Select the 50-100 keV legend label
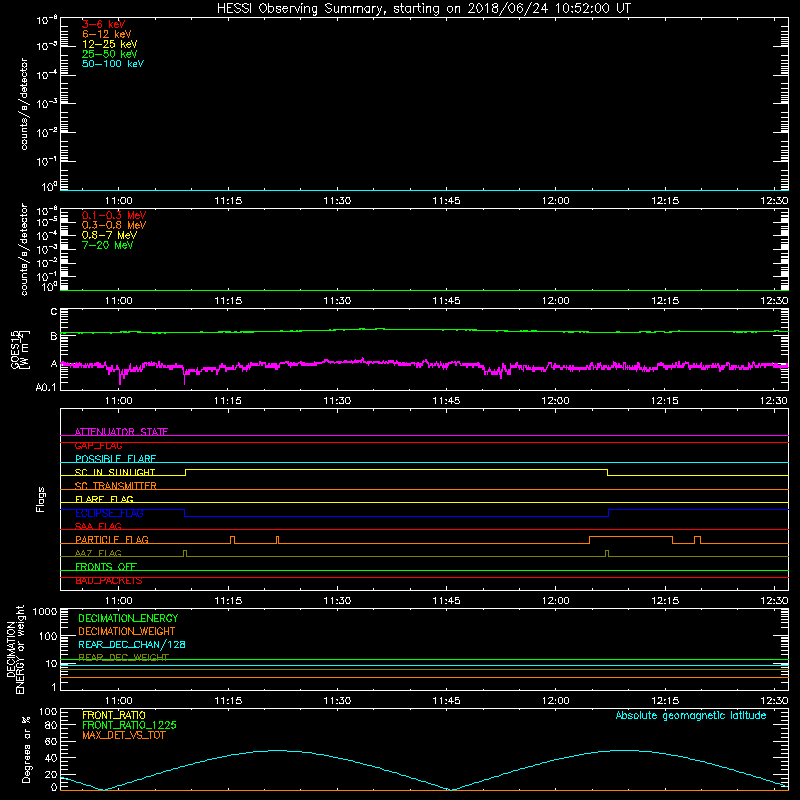This screenshot has width=800, height=800. [113, 64]
